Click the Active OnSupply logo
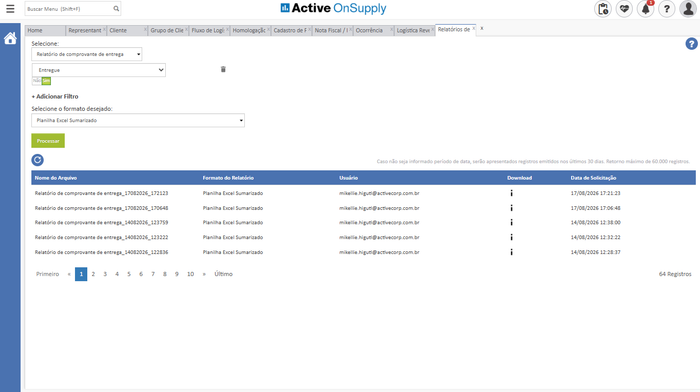Viewport: 700px width, 392px height. point(333,8)
